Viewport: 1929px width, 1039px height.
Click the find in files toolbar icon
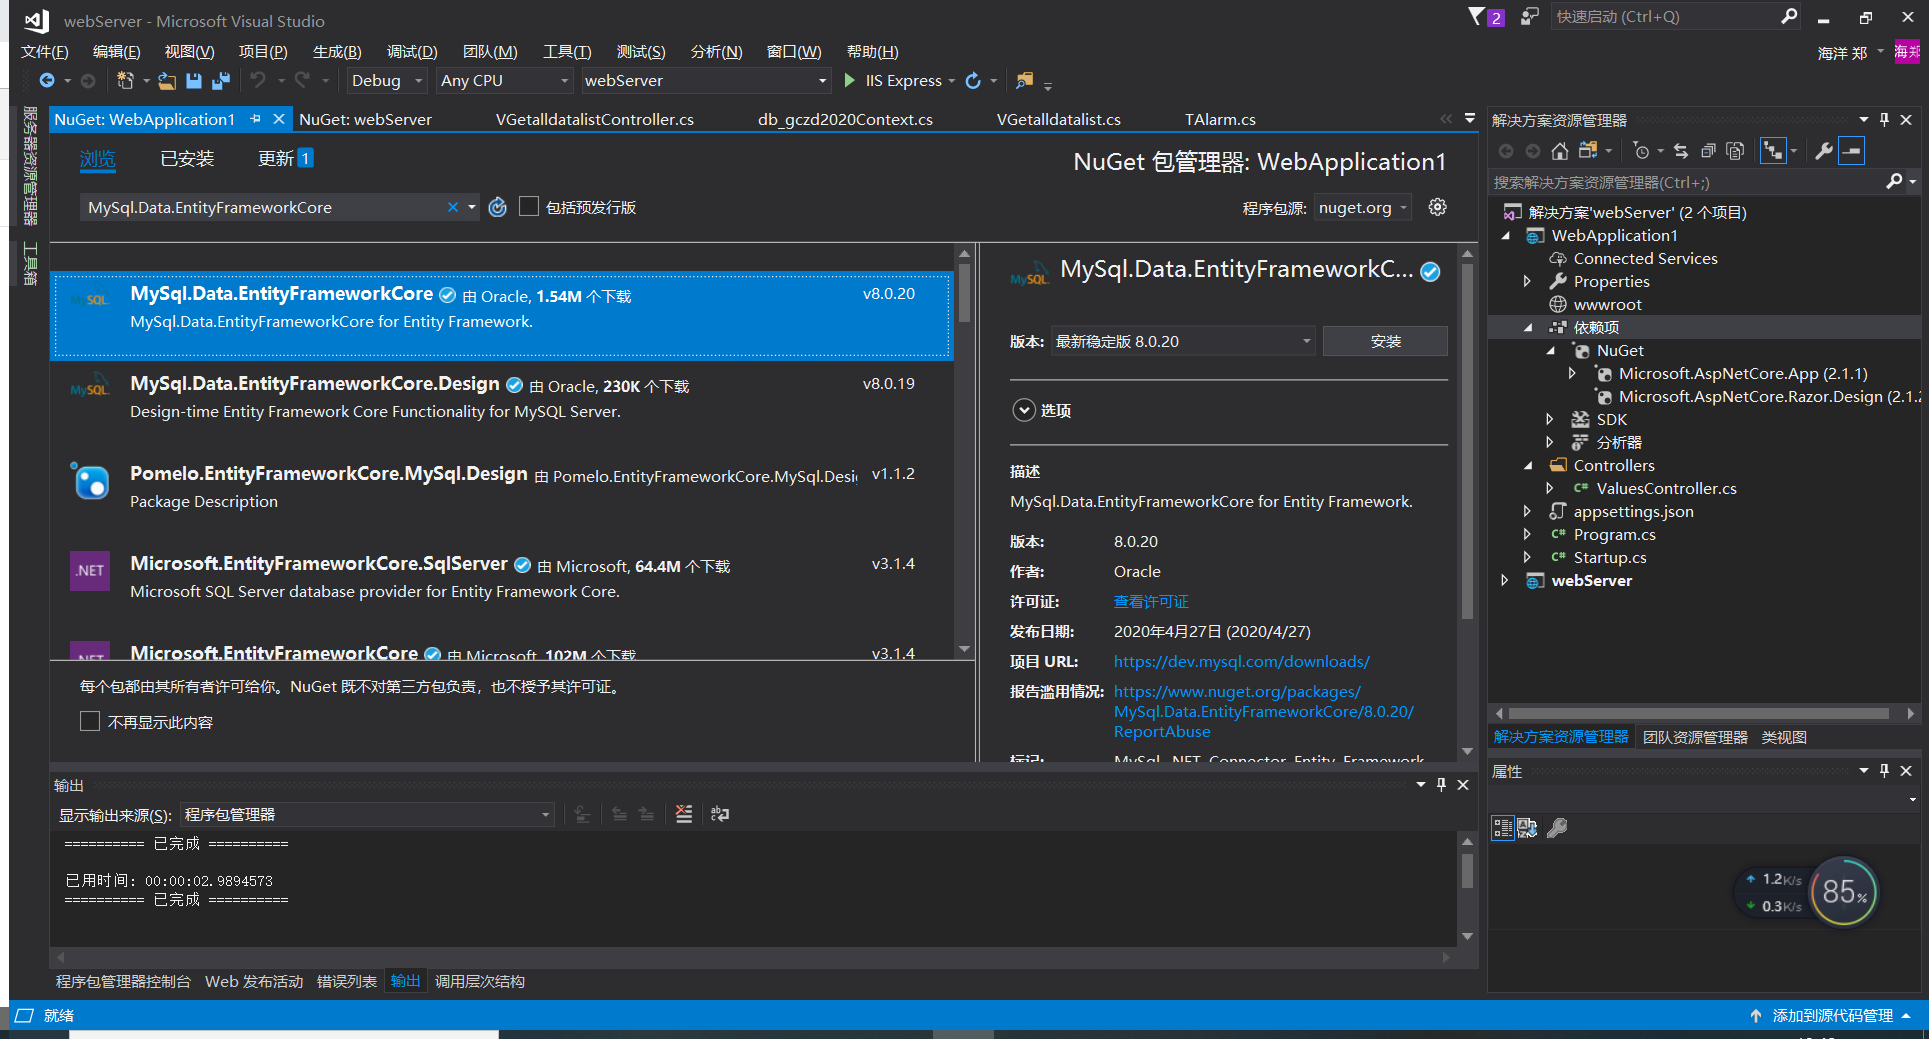pyautogui.click(x=1025, y=80)
